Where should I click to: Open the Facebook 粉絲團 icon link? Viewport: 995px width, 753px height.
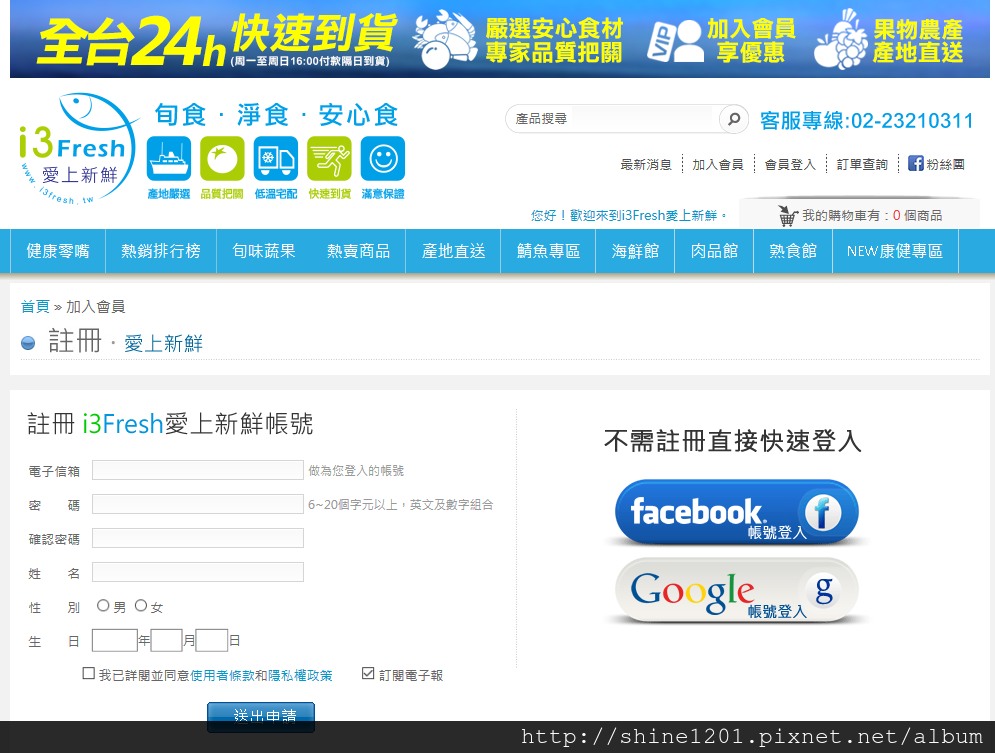tap(915, 164)
